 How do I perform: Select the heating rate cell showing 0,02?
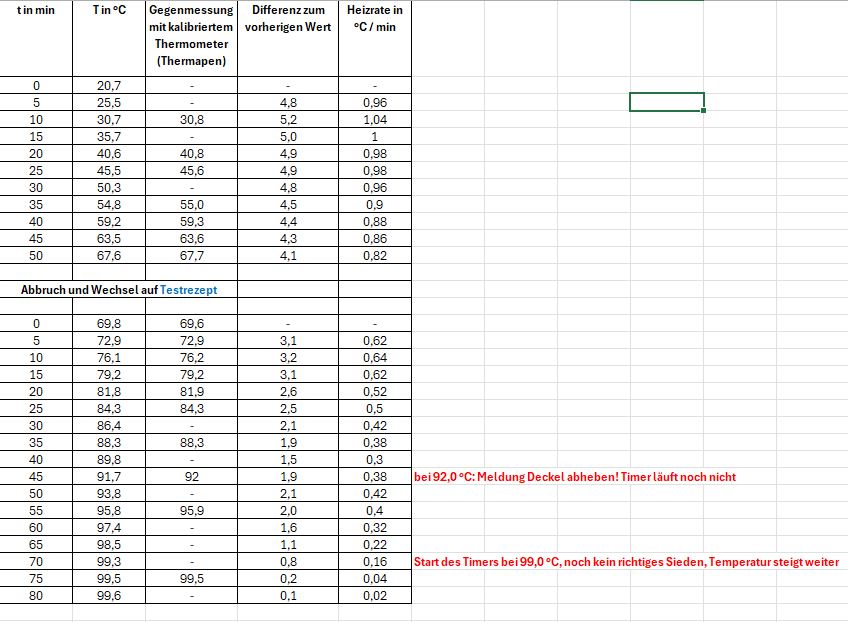375,596
